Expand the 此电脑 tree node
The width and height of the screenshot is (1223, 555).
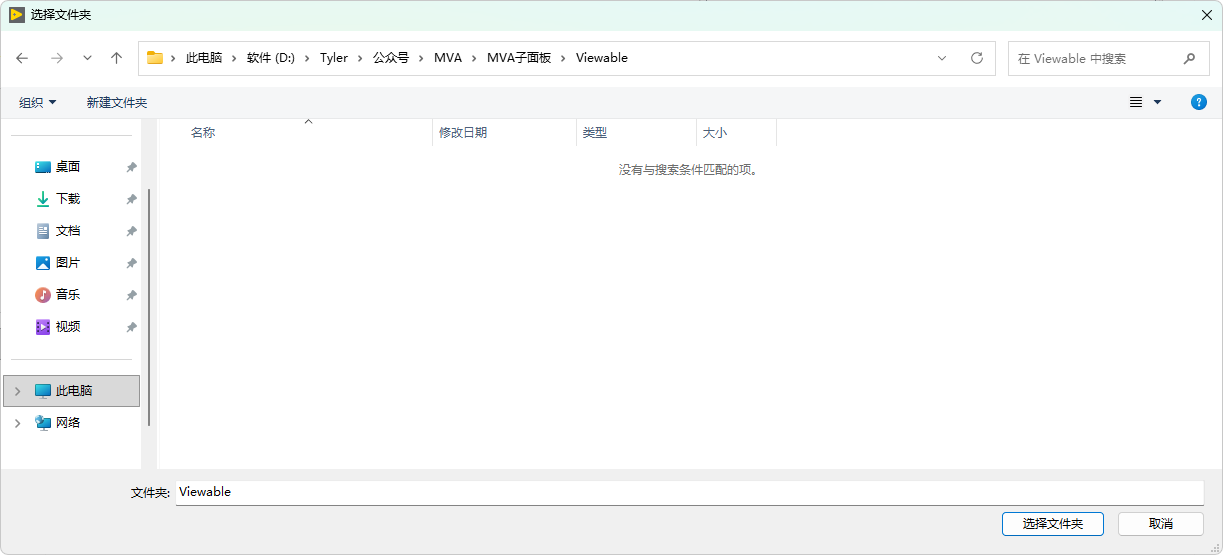(x=17, y=391)
